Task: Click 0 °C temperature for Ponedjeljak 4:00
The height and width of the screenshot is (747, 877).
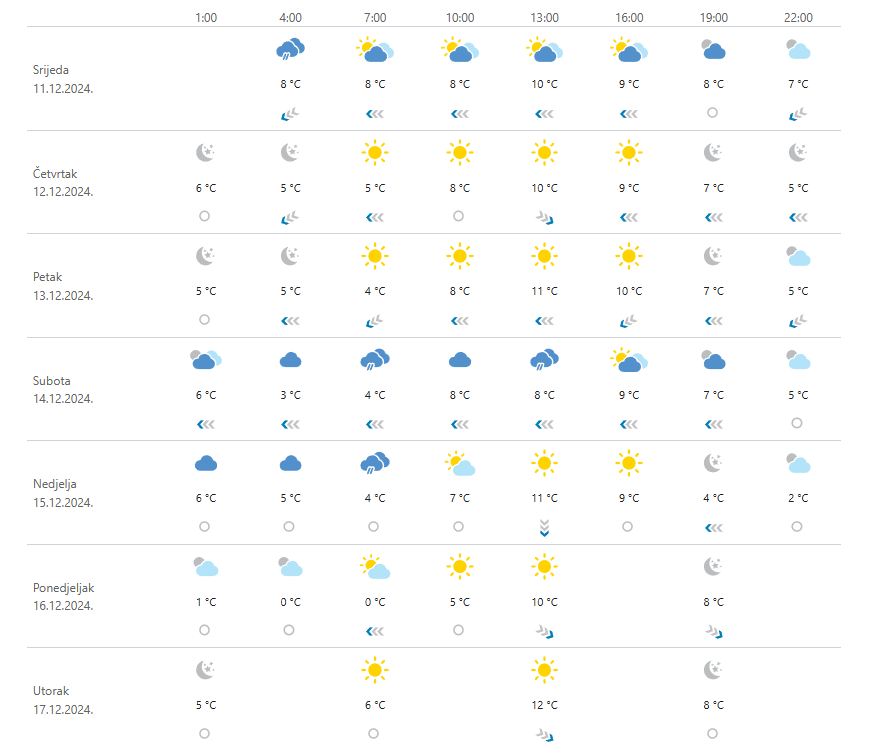Action: [290, 602]
